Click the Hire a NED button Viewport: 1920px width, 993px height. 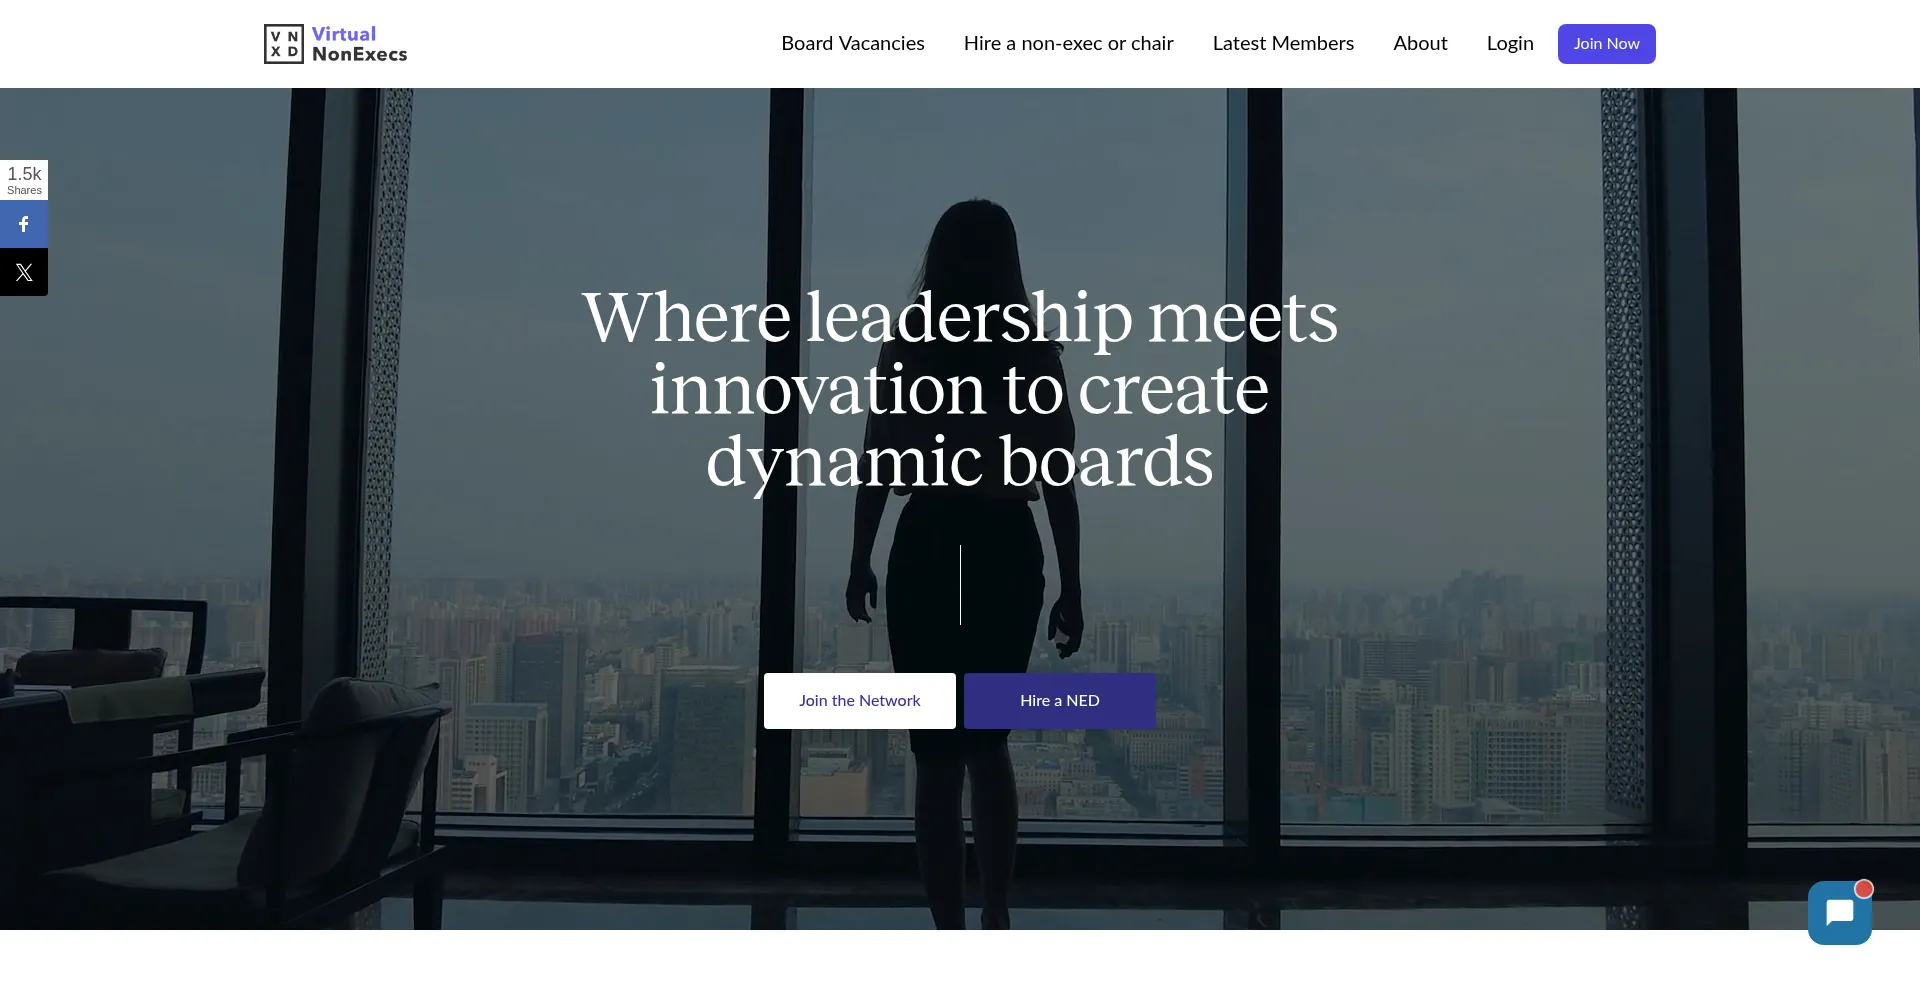pyautogui.click(x=1060, y=701)
